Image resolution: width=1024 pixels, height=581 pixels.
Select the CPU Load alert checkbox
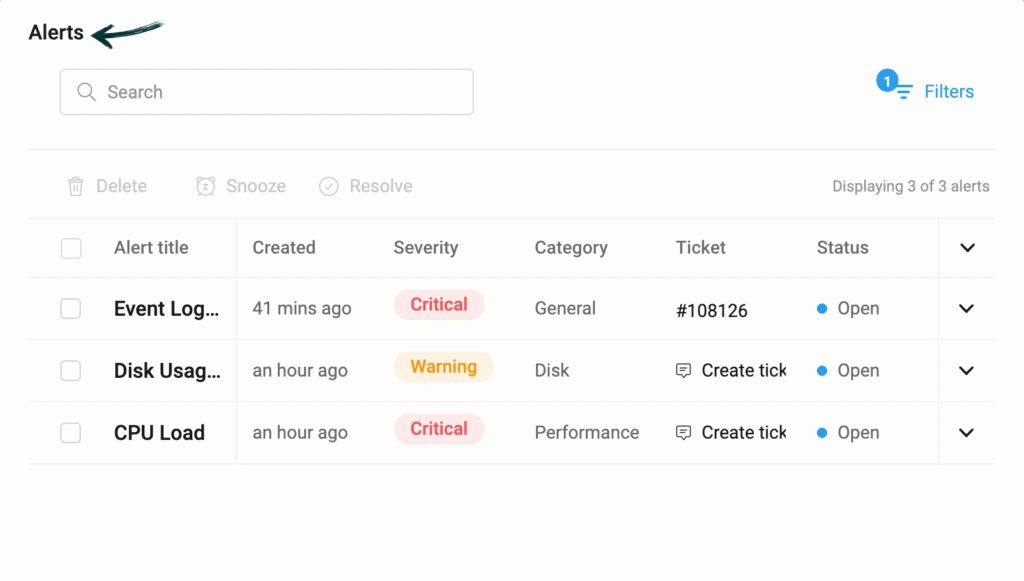point(71,432)
